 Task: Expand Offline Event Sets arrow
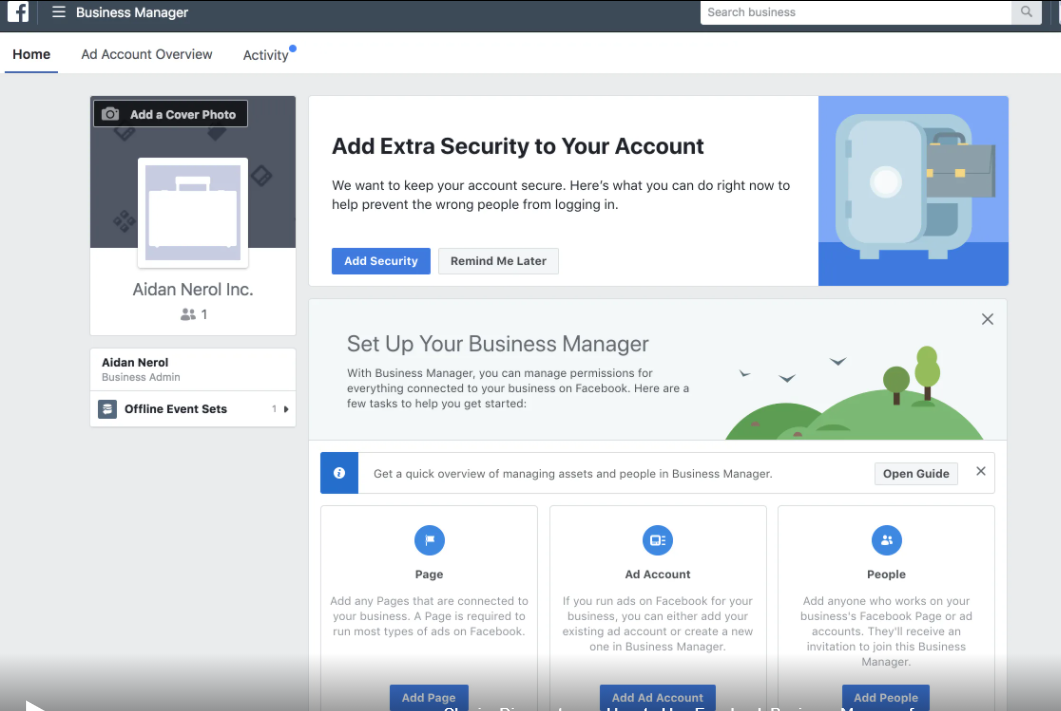coord(286,409)
